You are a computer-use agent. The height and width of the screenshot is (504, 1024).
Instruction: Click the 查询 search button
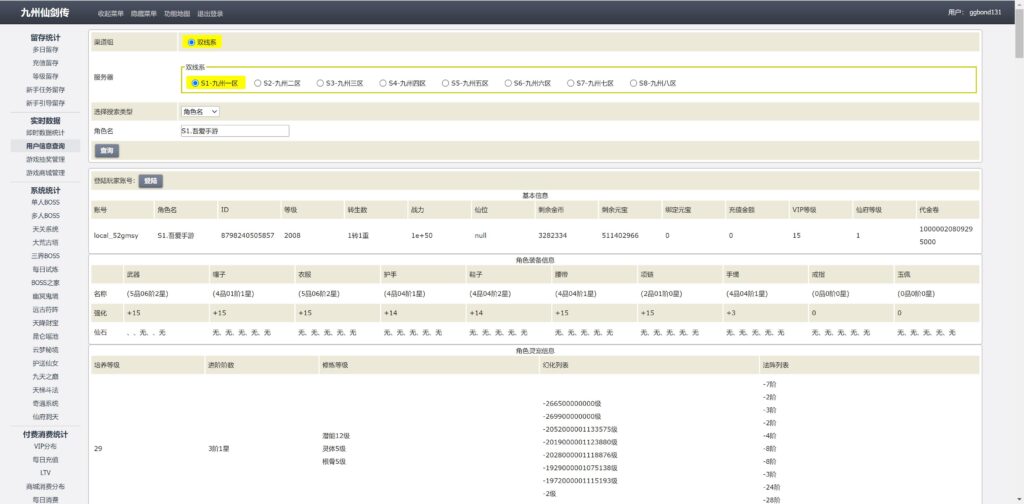(106, 150)
